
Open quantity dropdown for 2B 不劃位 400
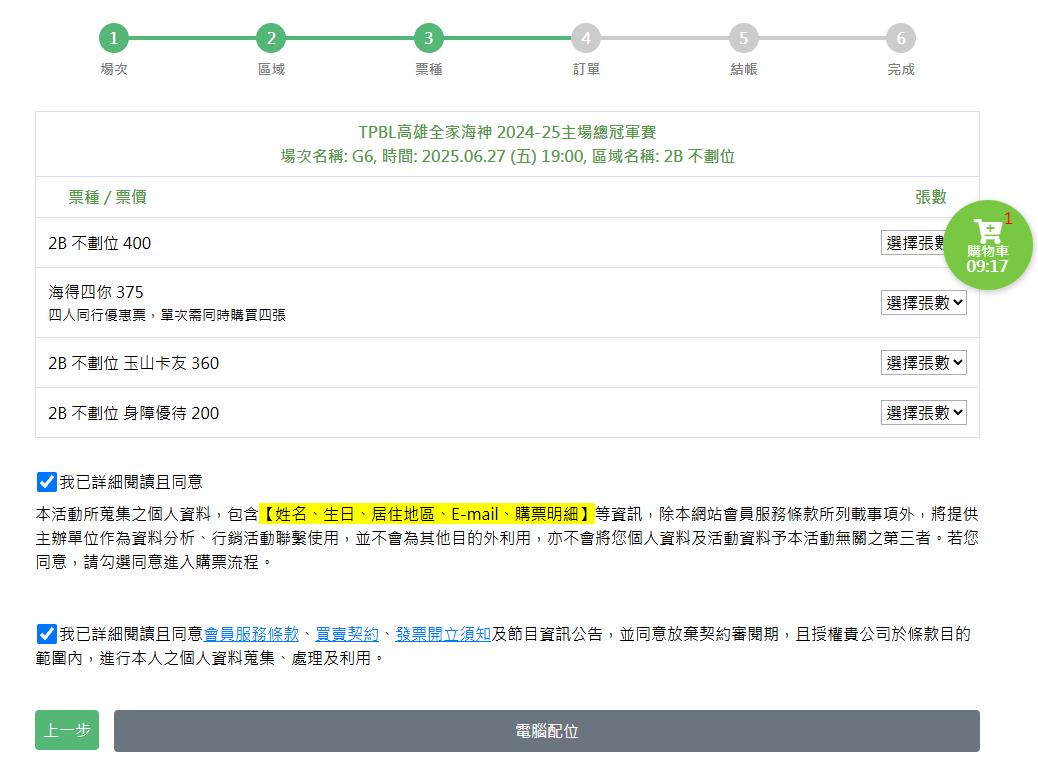pos(913,243)
